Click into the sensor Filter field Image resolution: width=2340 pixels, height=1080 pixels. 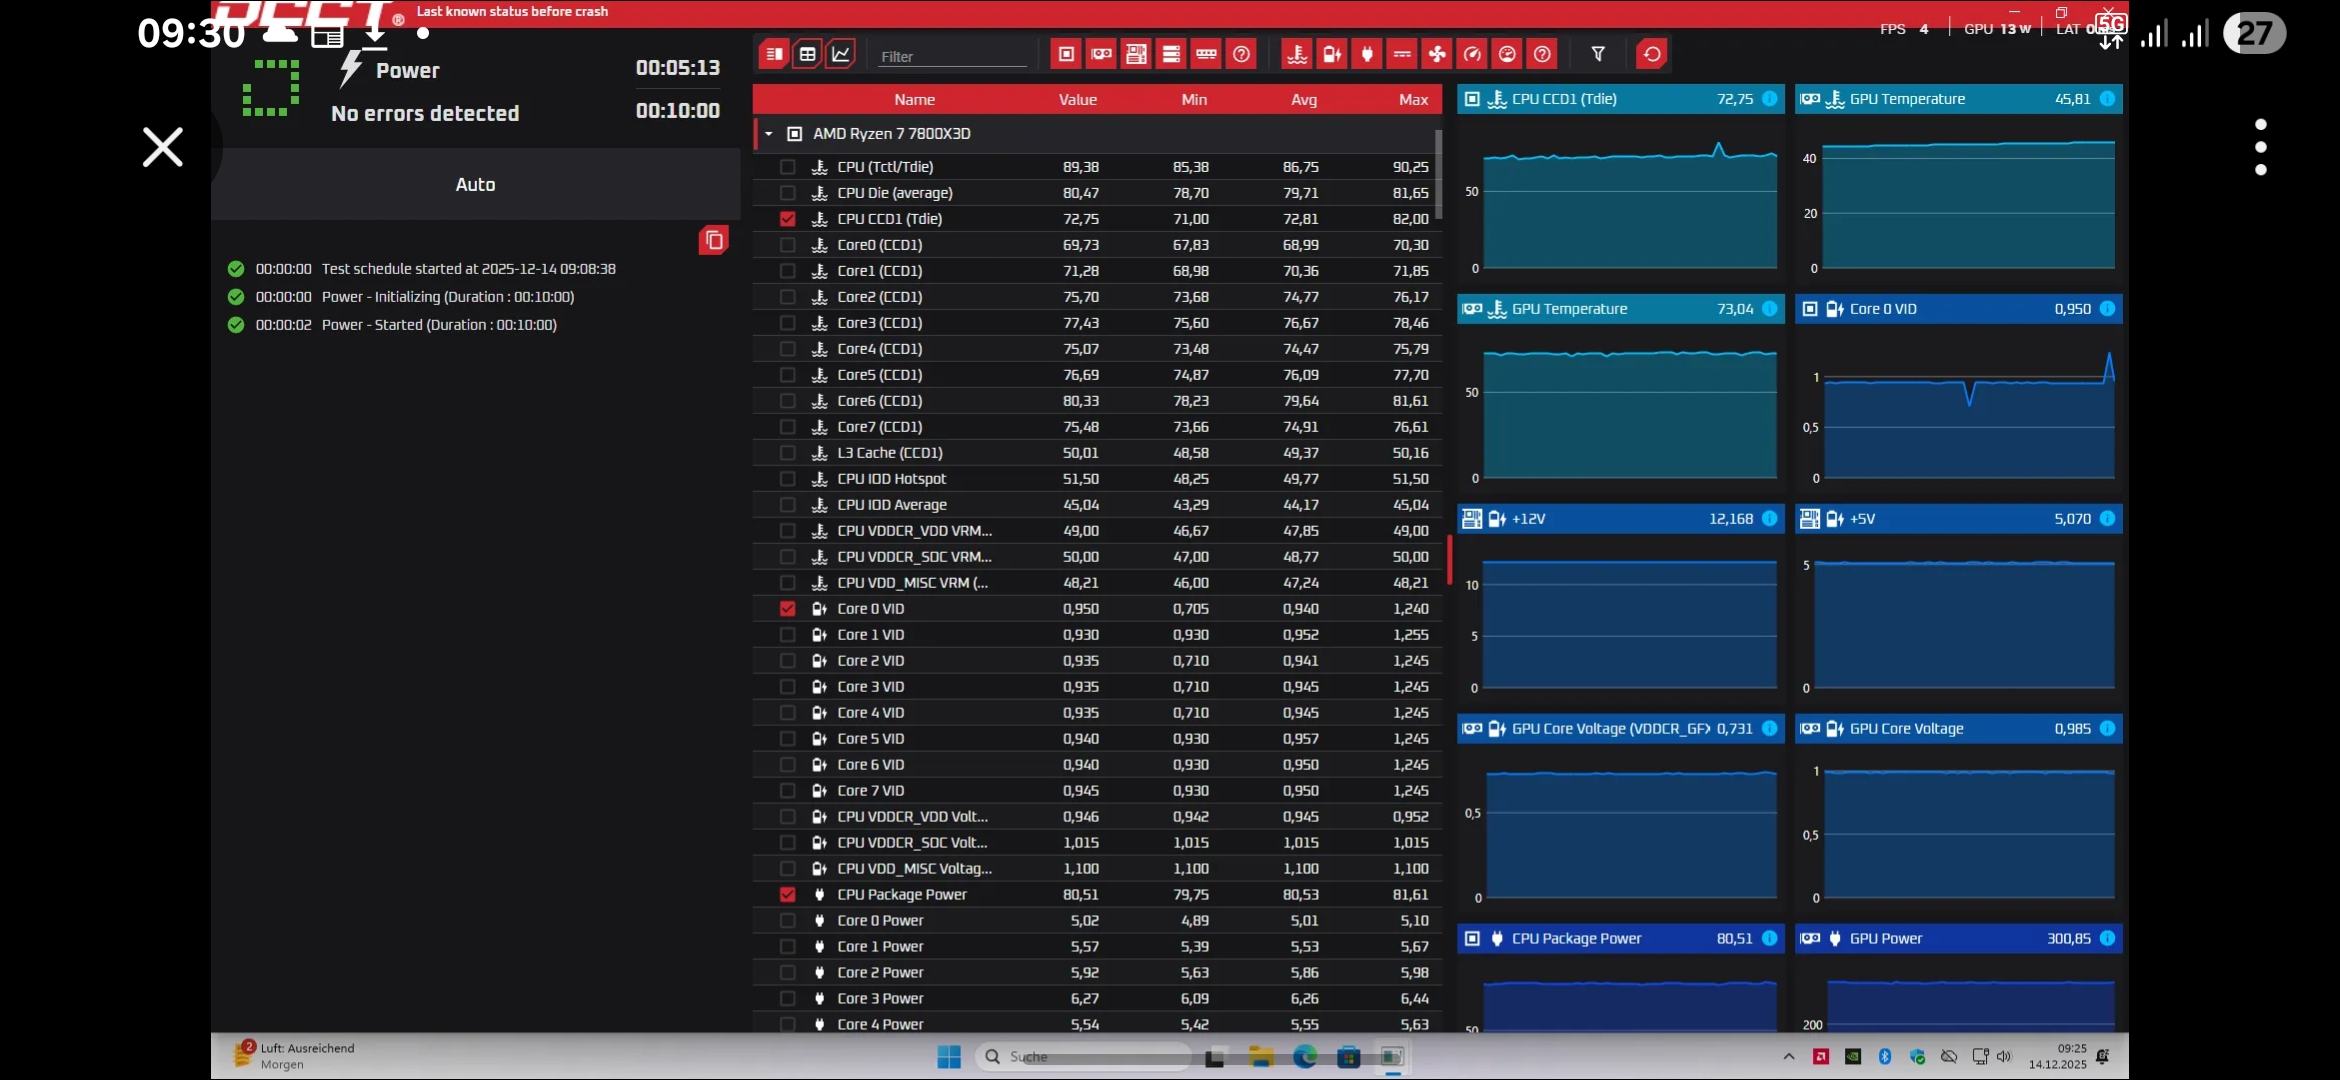click(x=952, y=56)
